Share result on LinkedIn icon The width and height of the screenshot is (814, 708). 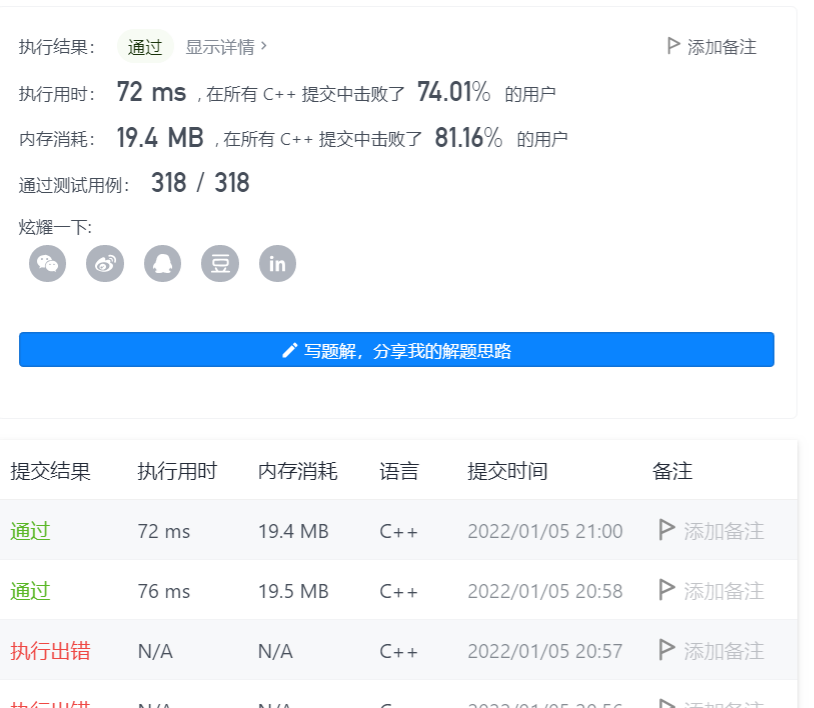[x=277, y=263]
